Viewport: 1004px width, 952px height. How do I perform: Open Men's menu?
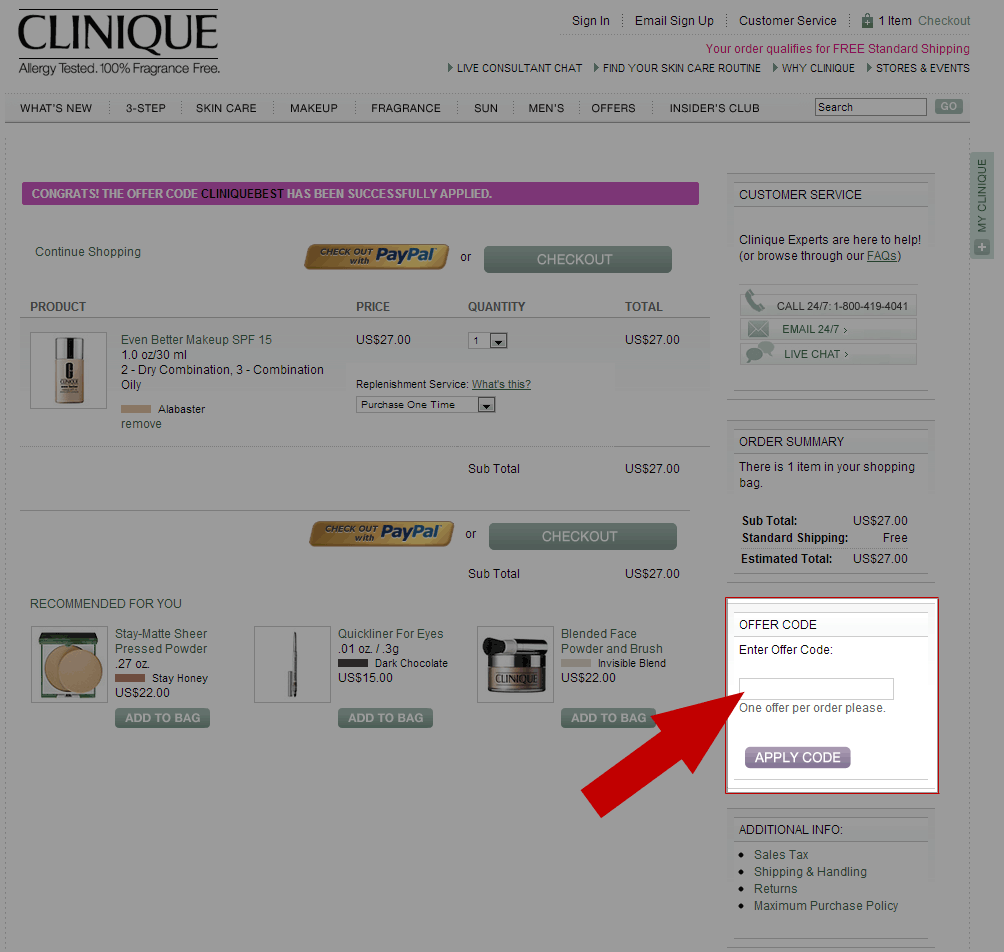coord(546,108)
